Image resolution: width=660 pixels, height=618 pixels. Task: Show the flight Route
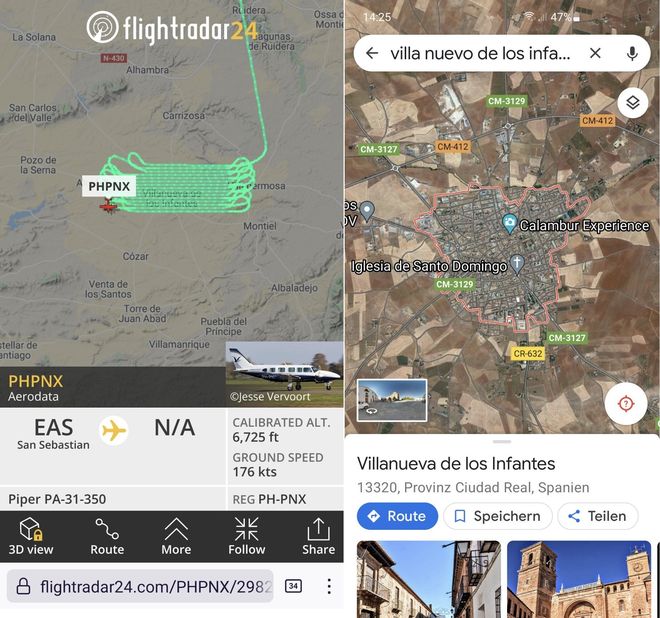(107, 536)
